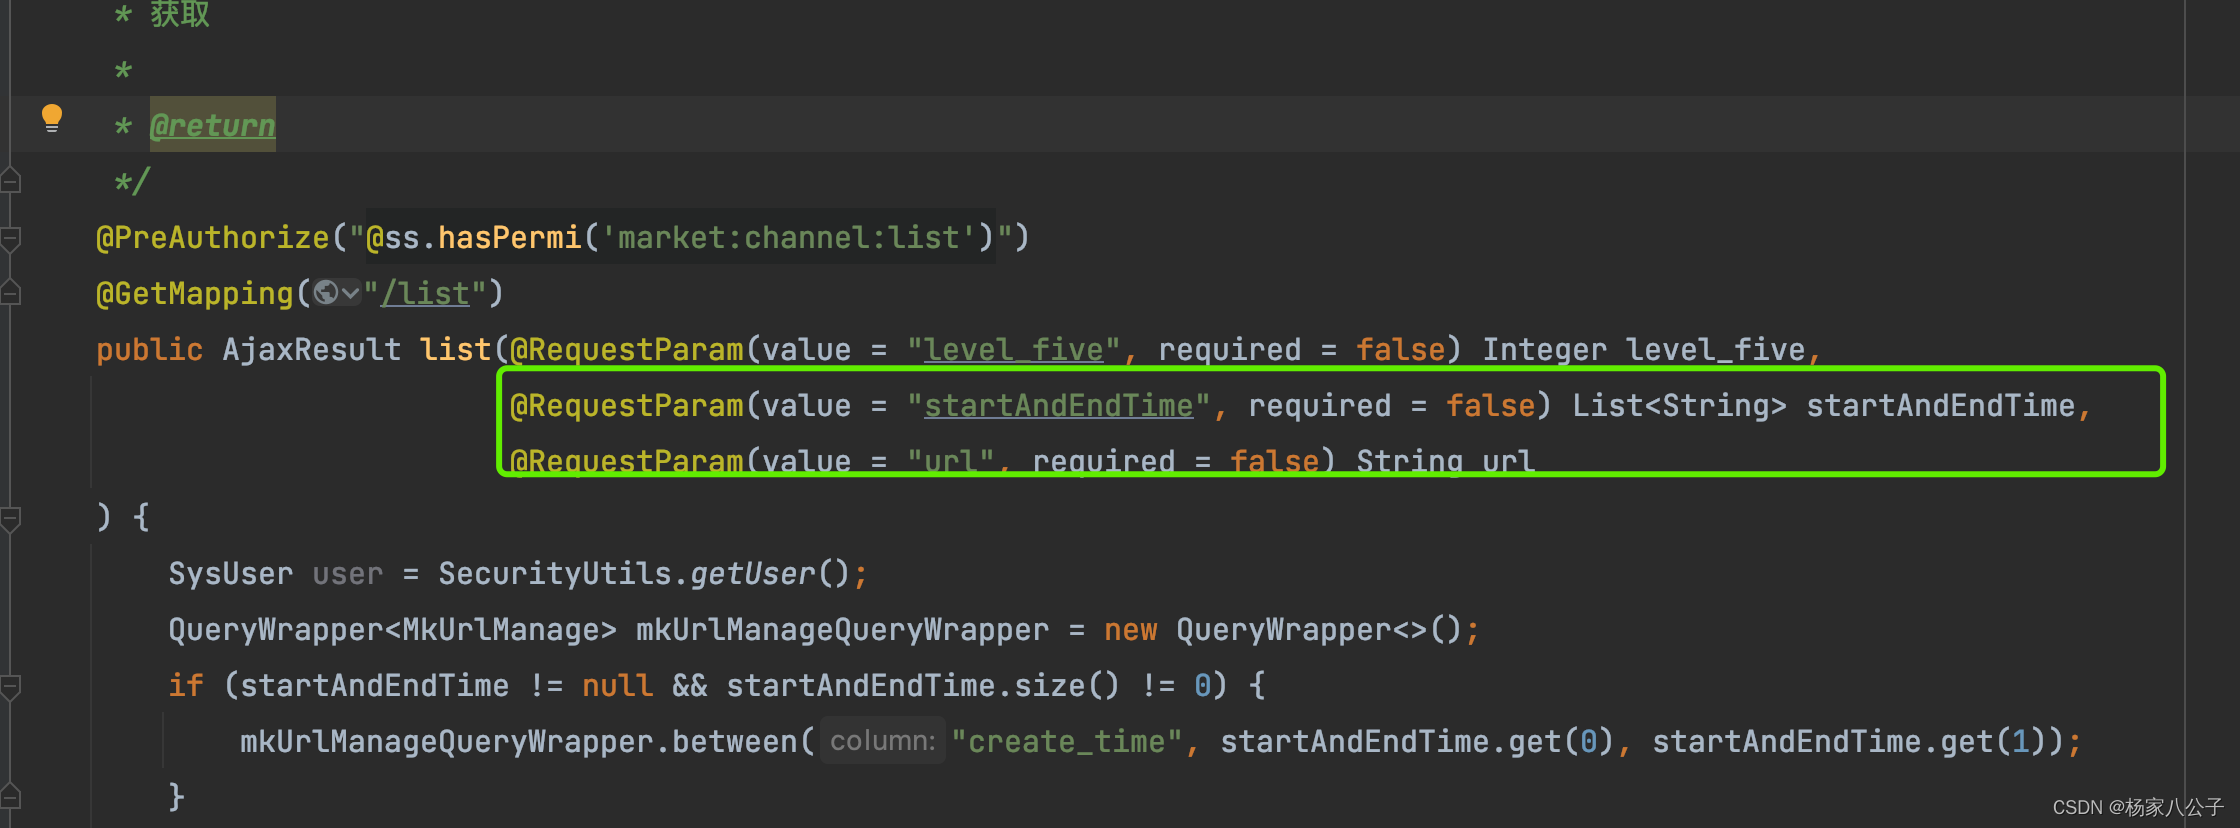This screenshot has width=2240, height=828.
Task: Collapse the Javadoc comment fold marker at */
Action: pyautogui.click(x=11, y=181)
